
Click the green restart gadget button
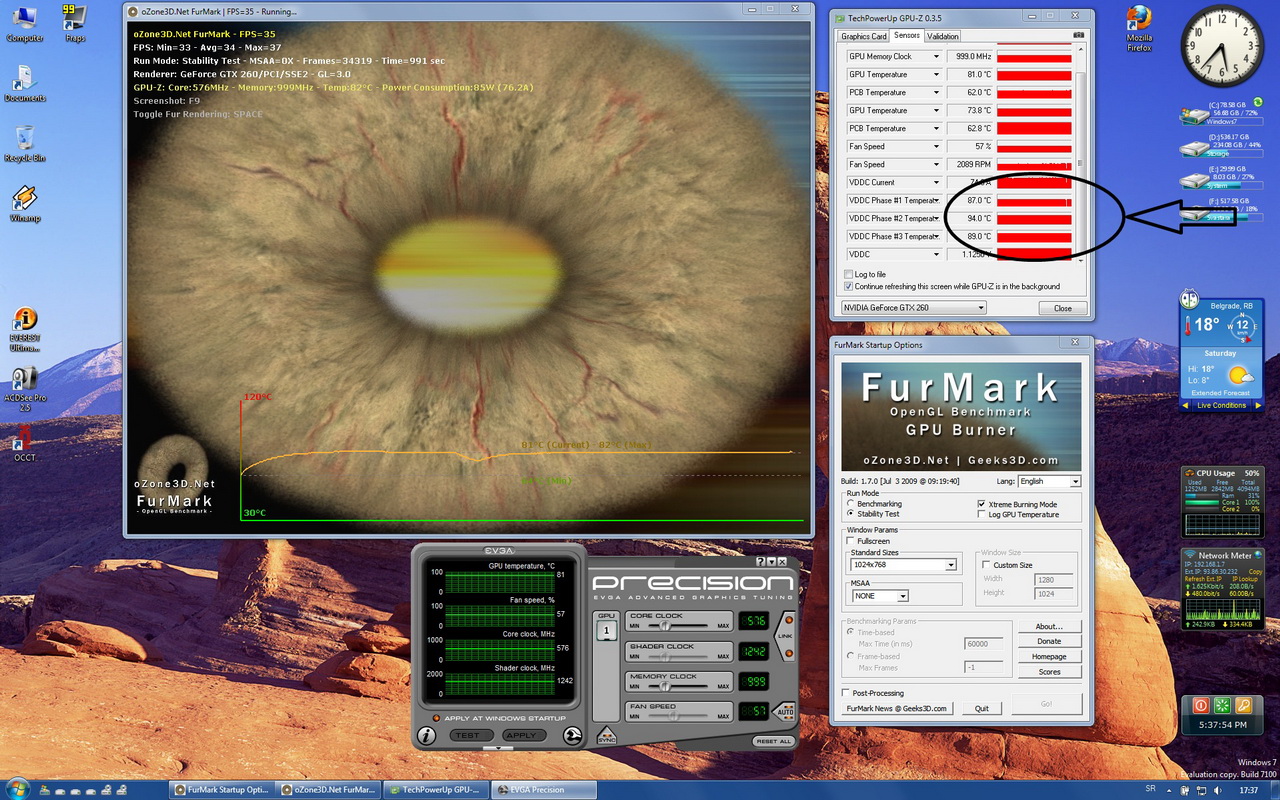tap(1222, 705)
